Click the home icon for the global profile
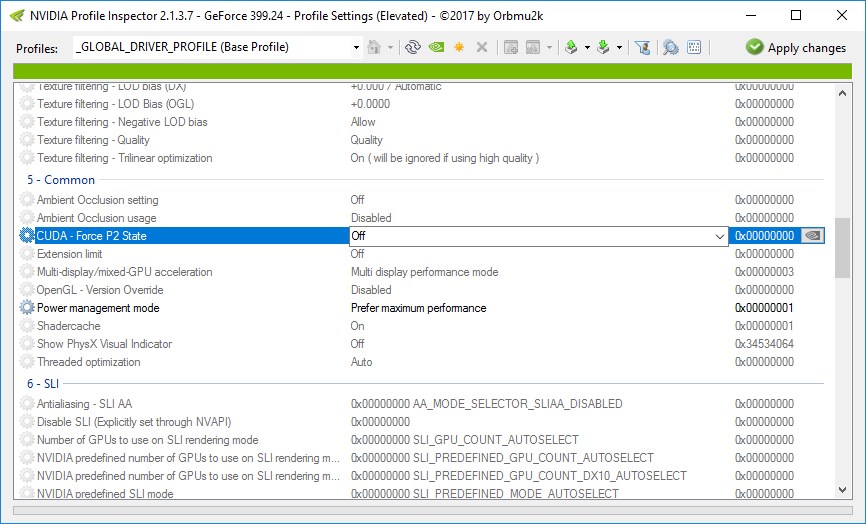Viewport: 866px width, 524px height. point(375,47)
